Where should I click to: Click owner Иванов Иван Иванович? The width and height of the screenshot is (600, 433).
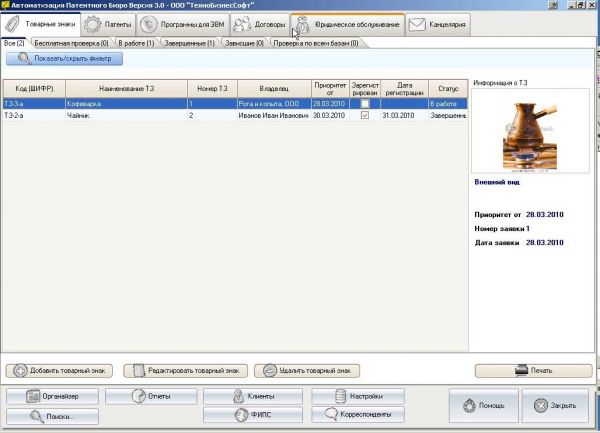(274, 115)
